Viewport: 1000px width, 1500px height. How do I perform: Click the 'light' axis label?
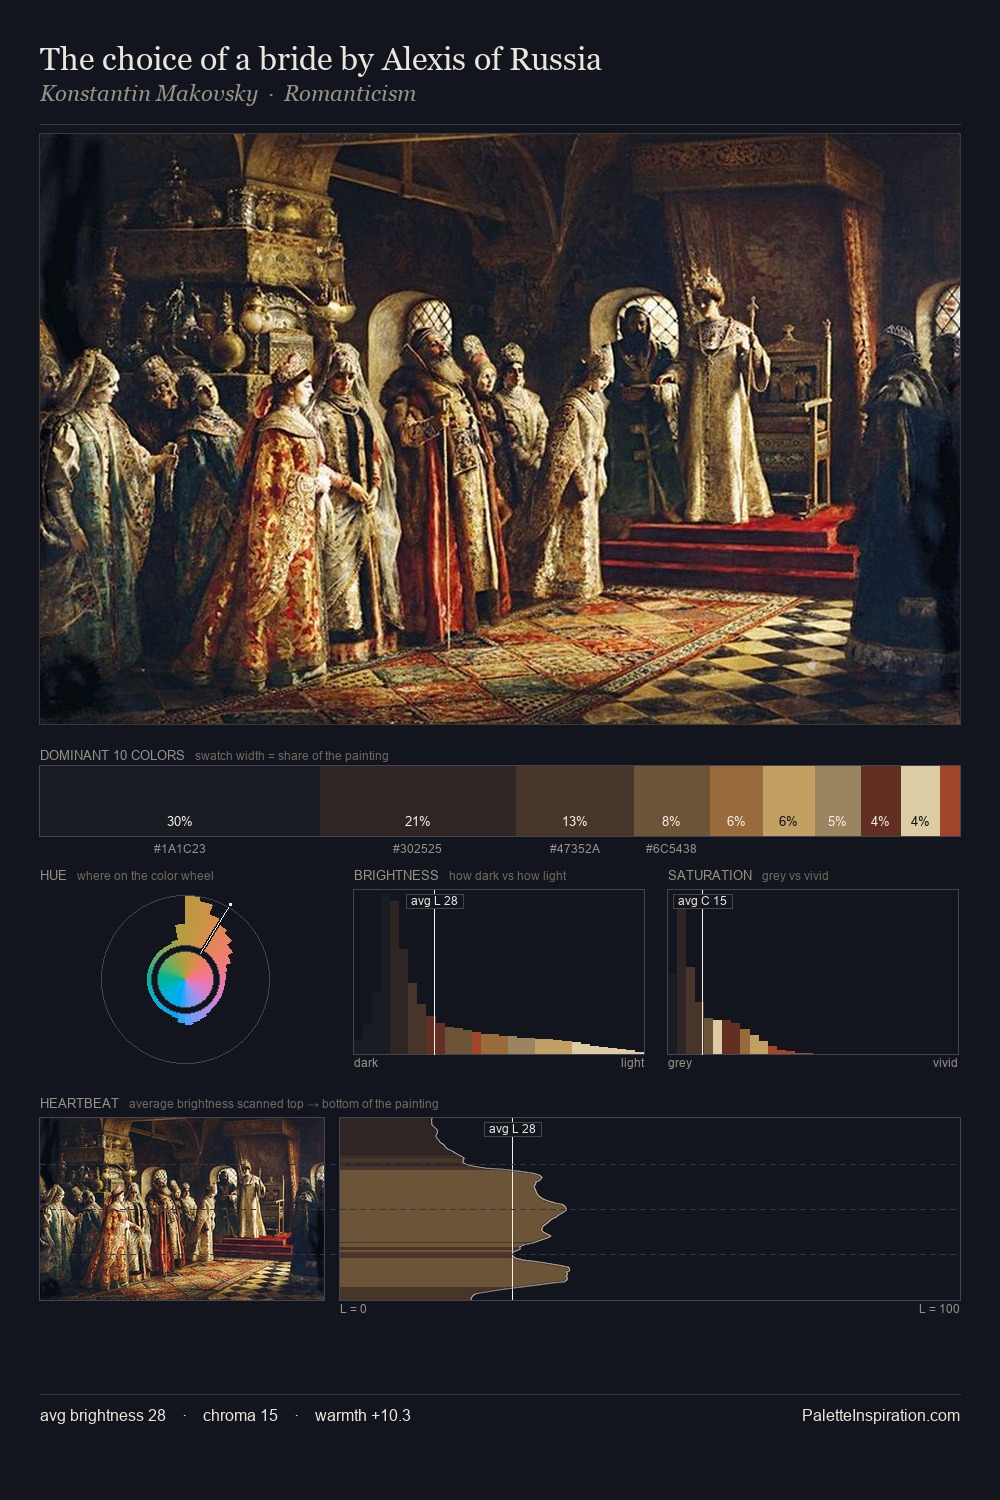click(x=632, y=1063)
